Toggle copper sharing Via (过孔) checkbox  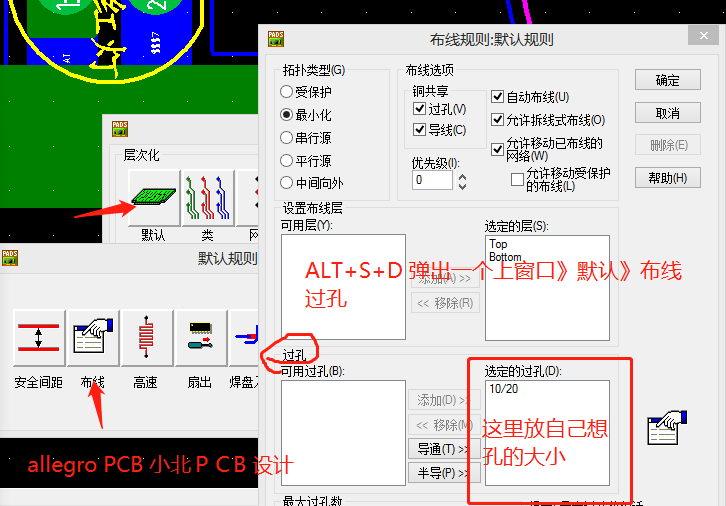419,109
